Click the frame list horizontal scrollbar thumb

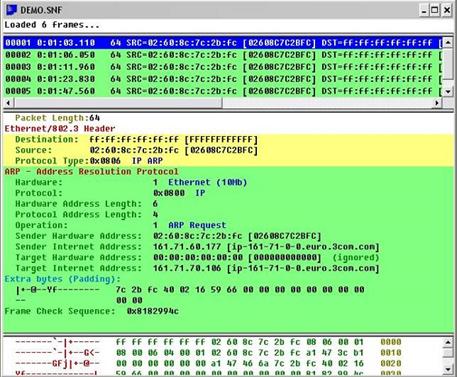tap(118, 103)
